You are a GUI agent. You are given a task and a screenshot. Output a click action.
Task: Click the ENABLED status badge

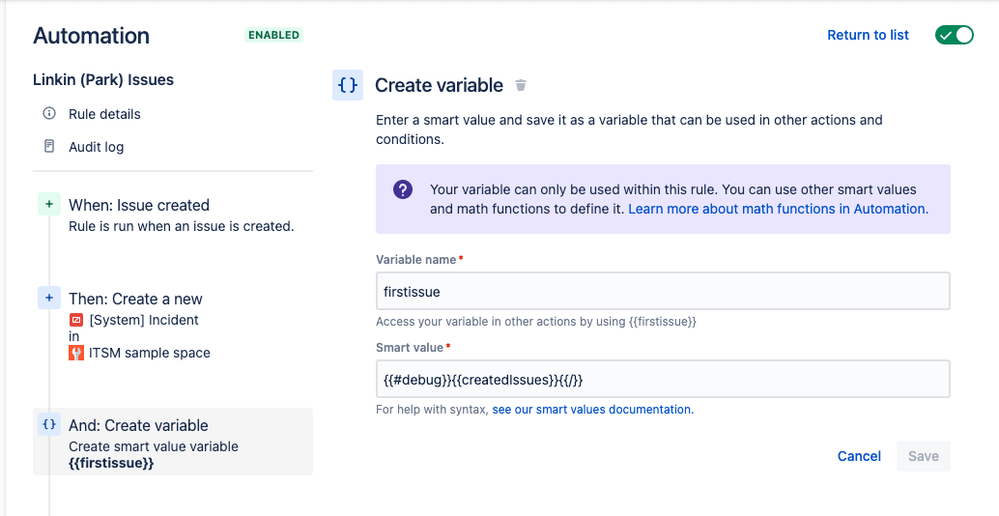[x=274, y=35]
